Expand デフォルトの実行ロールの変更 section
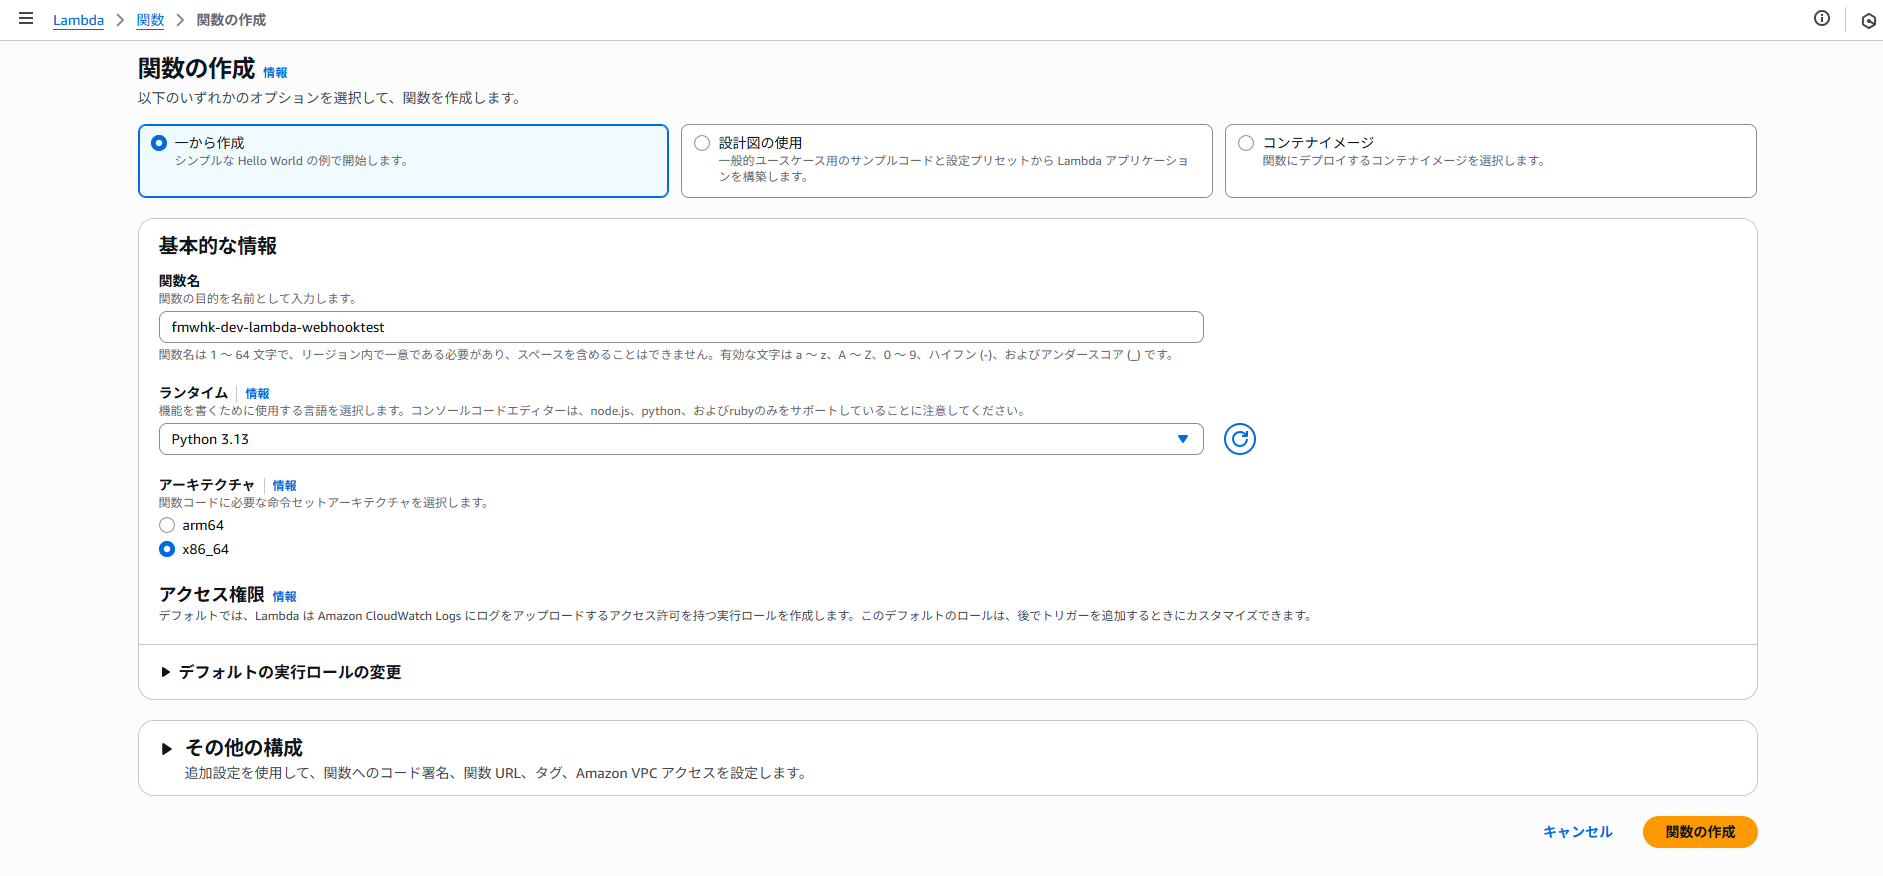The width and height of the screenshot is (1883, 876). point(281,672)
